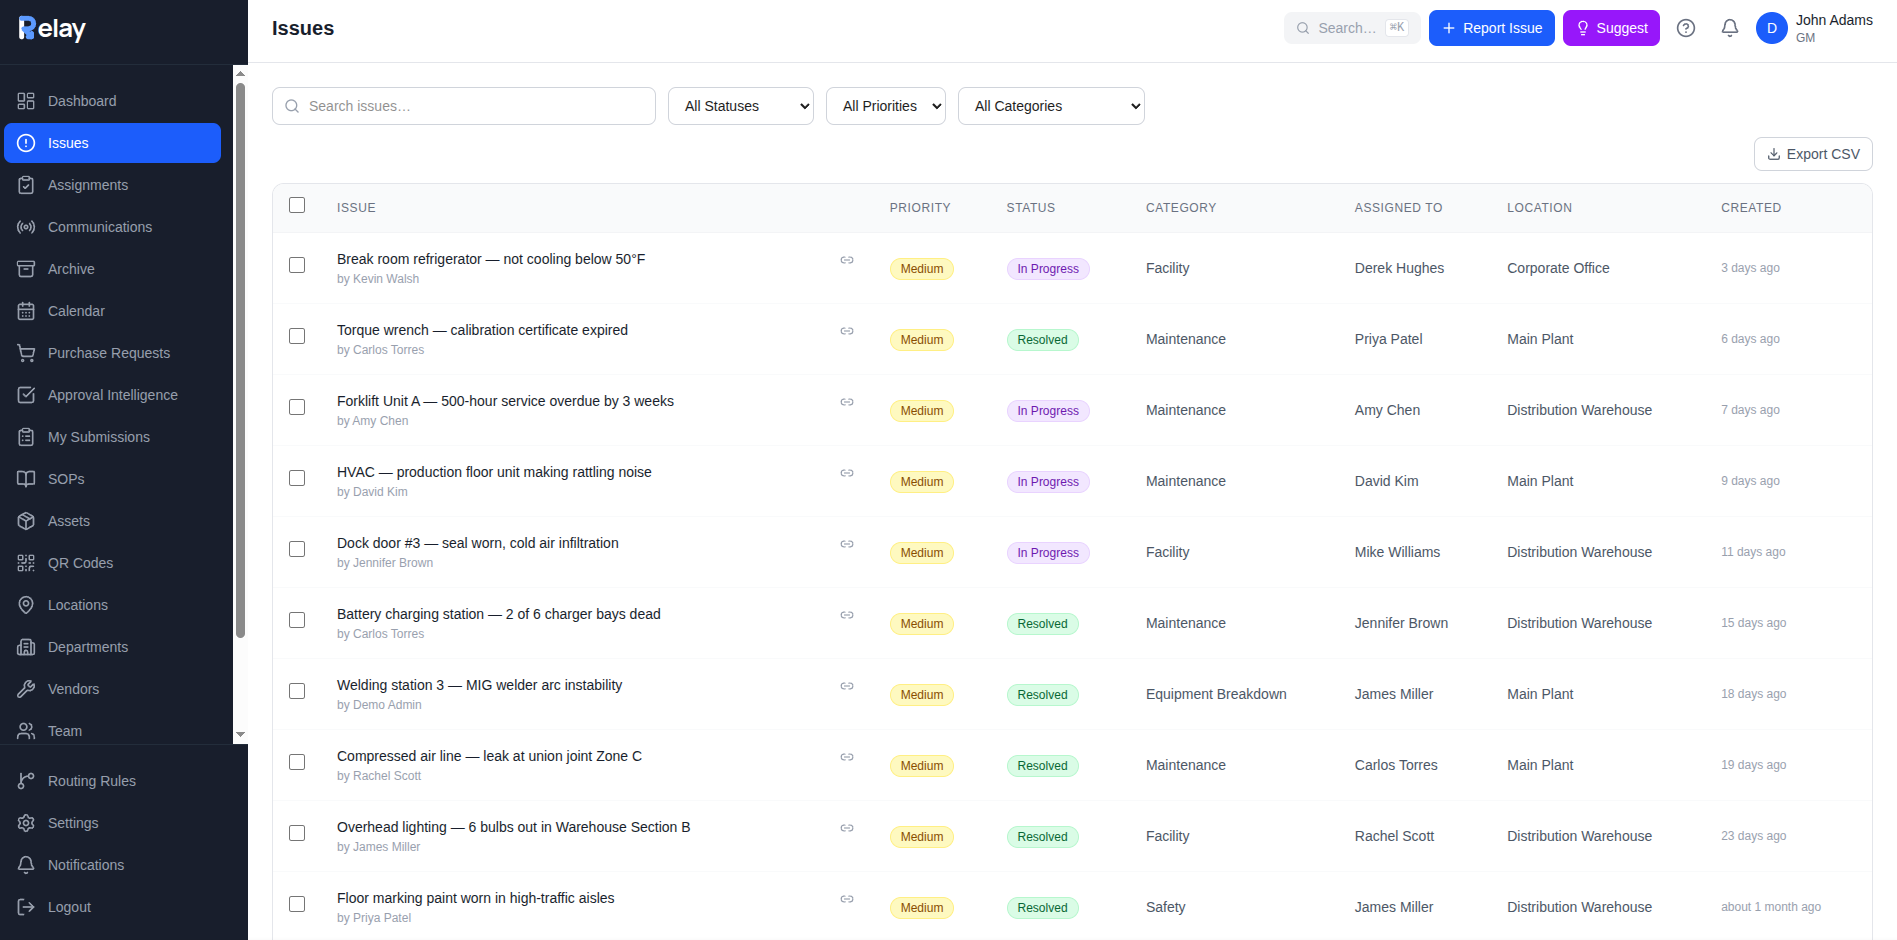Click sidebar scrollbar down arrow
Image resolution: width=1897 pixels, height=940 pixels.
tap(240, 735)
